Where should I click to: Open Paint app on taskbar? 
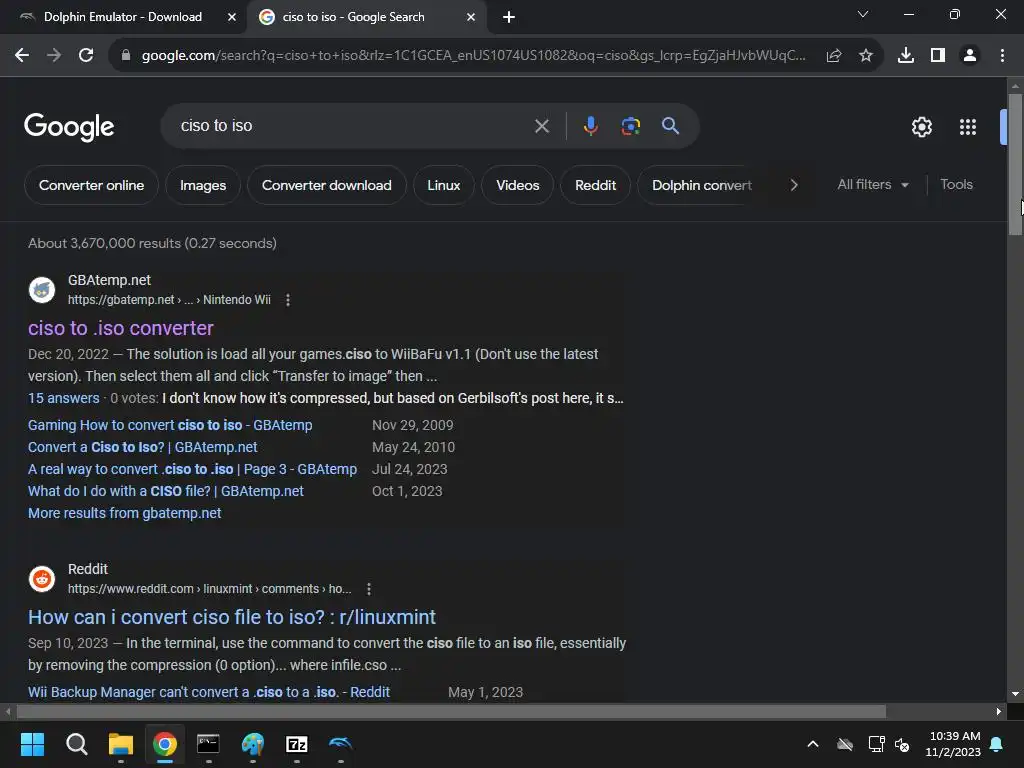point(253,744)
